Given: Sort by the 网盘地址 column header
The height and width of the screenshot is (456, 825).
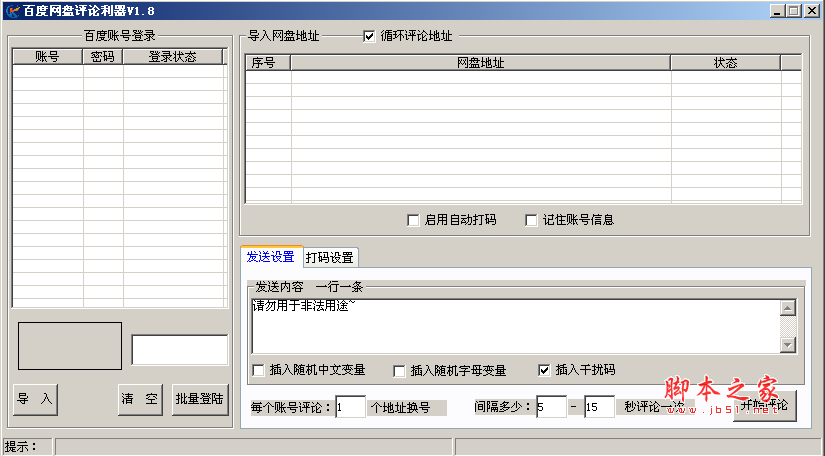Looking at the screenshot, I should point(480,63).
